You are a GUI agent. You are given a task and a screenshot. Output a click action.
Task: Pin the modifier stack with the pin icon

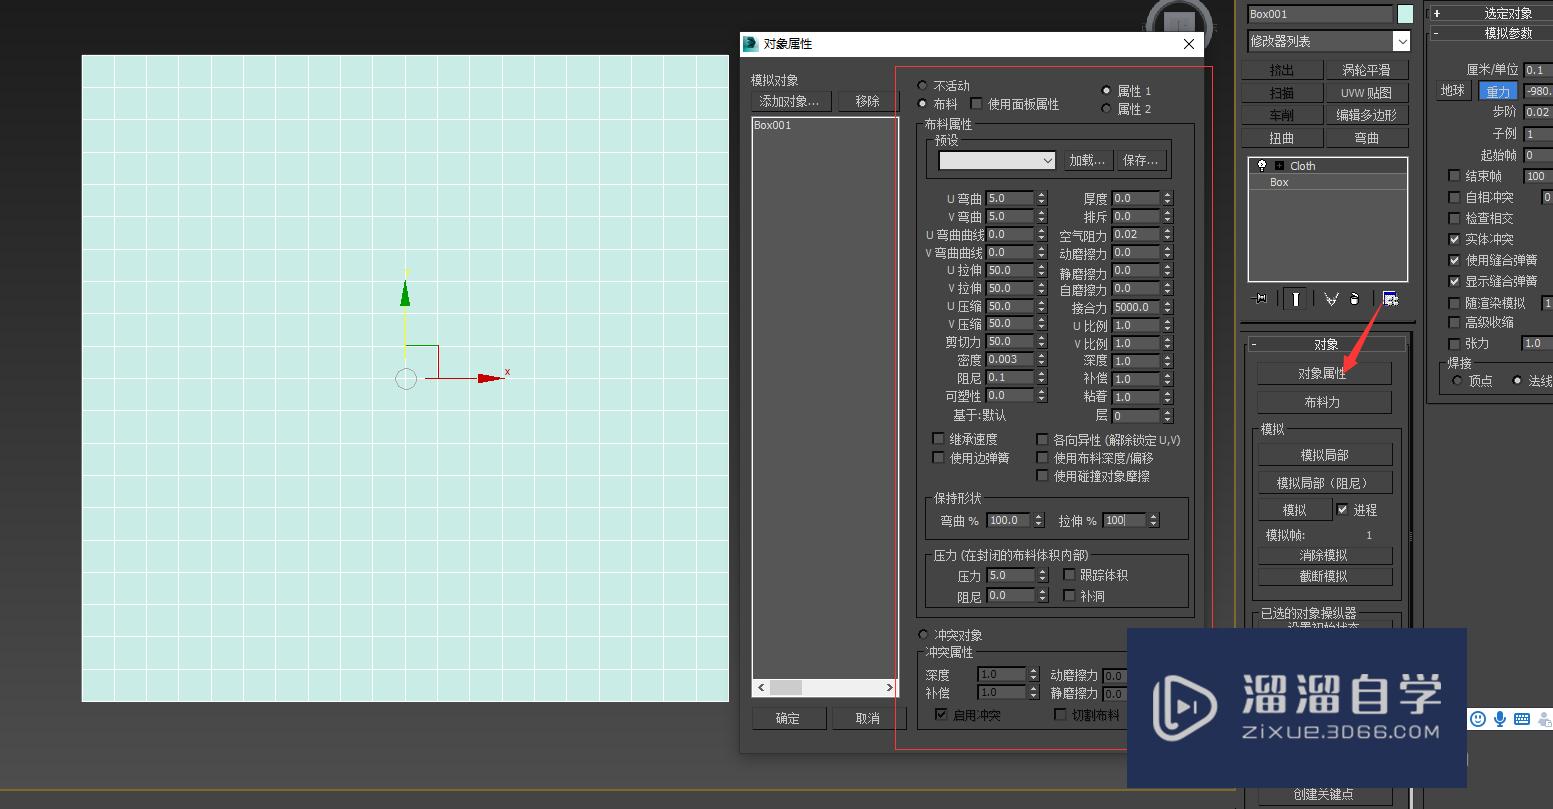[x=1261, y=298]
